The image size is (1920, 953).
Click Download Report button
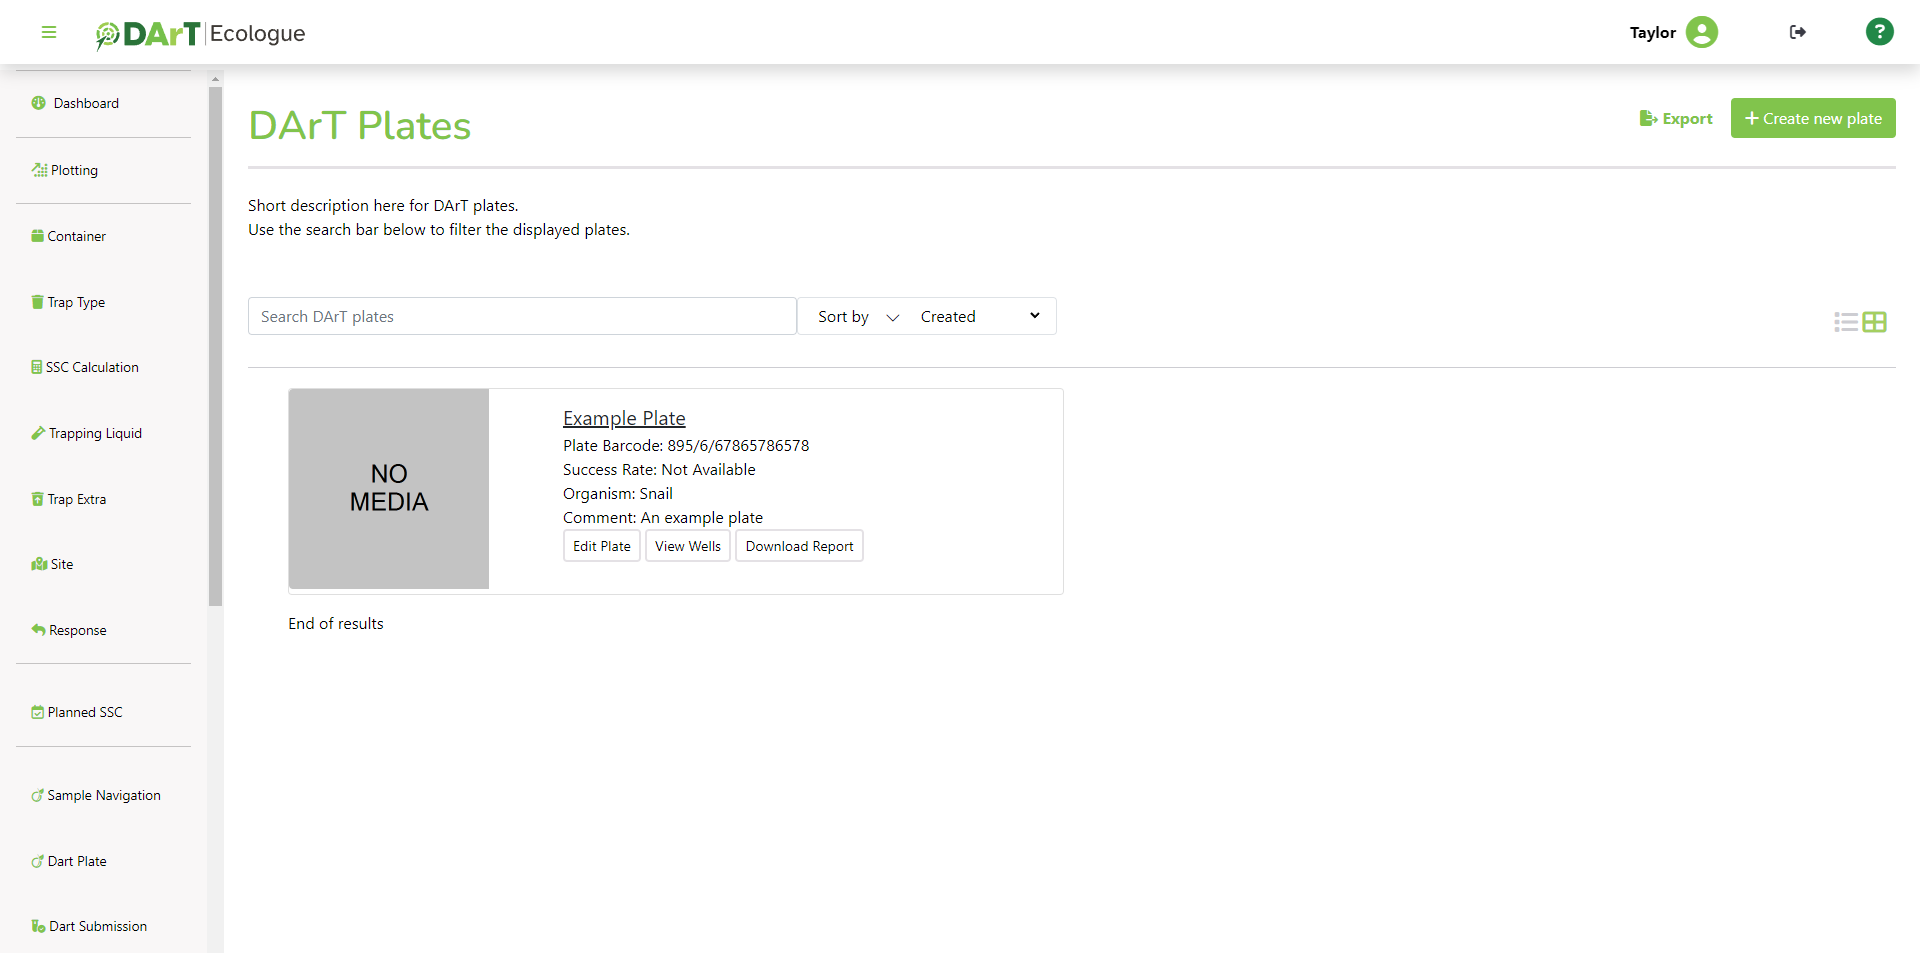[799, 546]
